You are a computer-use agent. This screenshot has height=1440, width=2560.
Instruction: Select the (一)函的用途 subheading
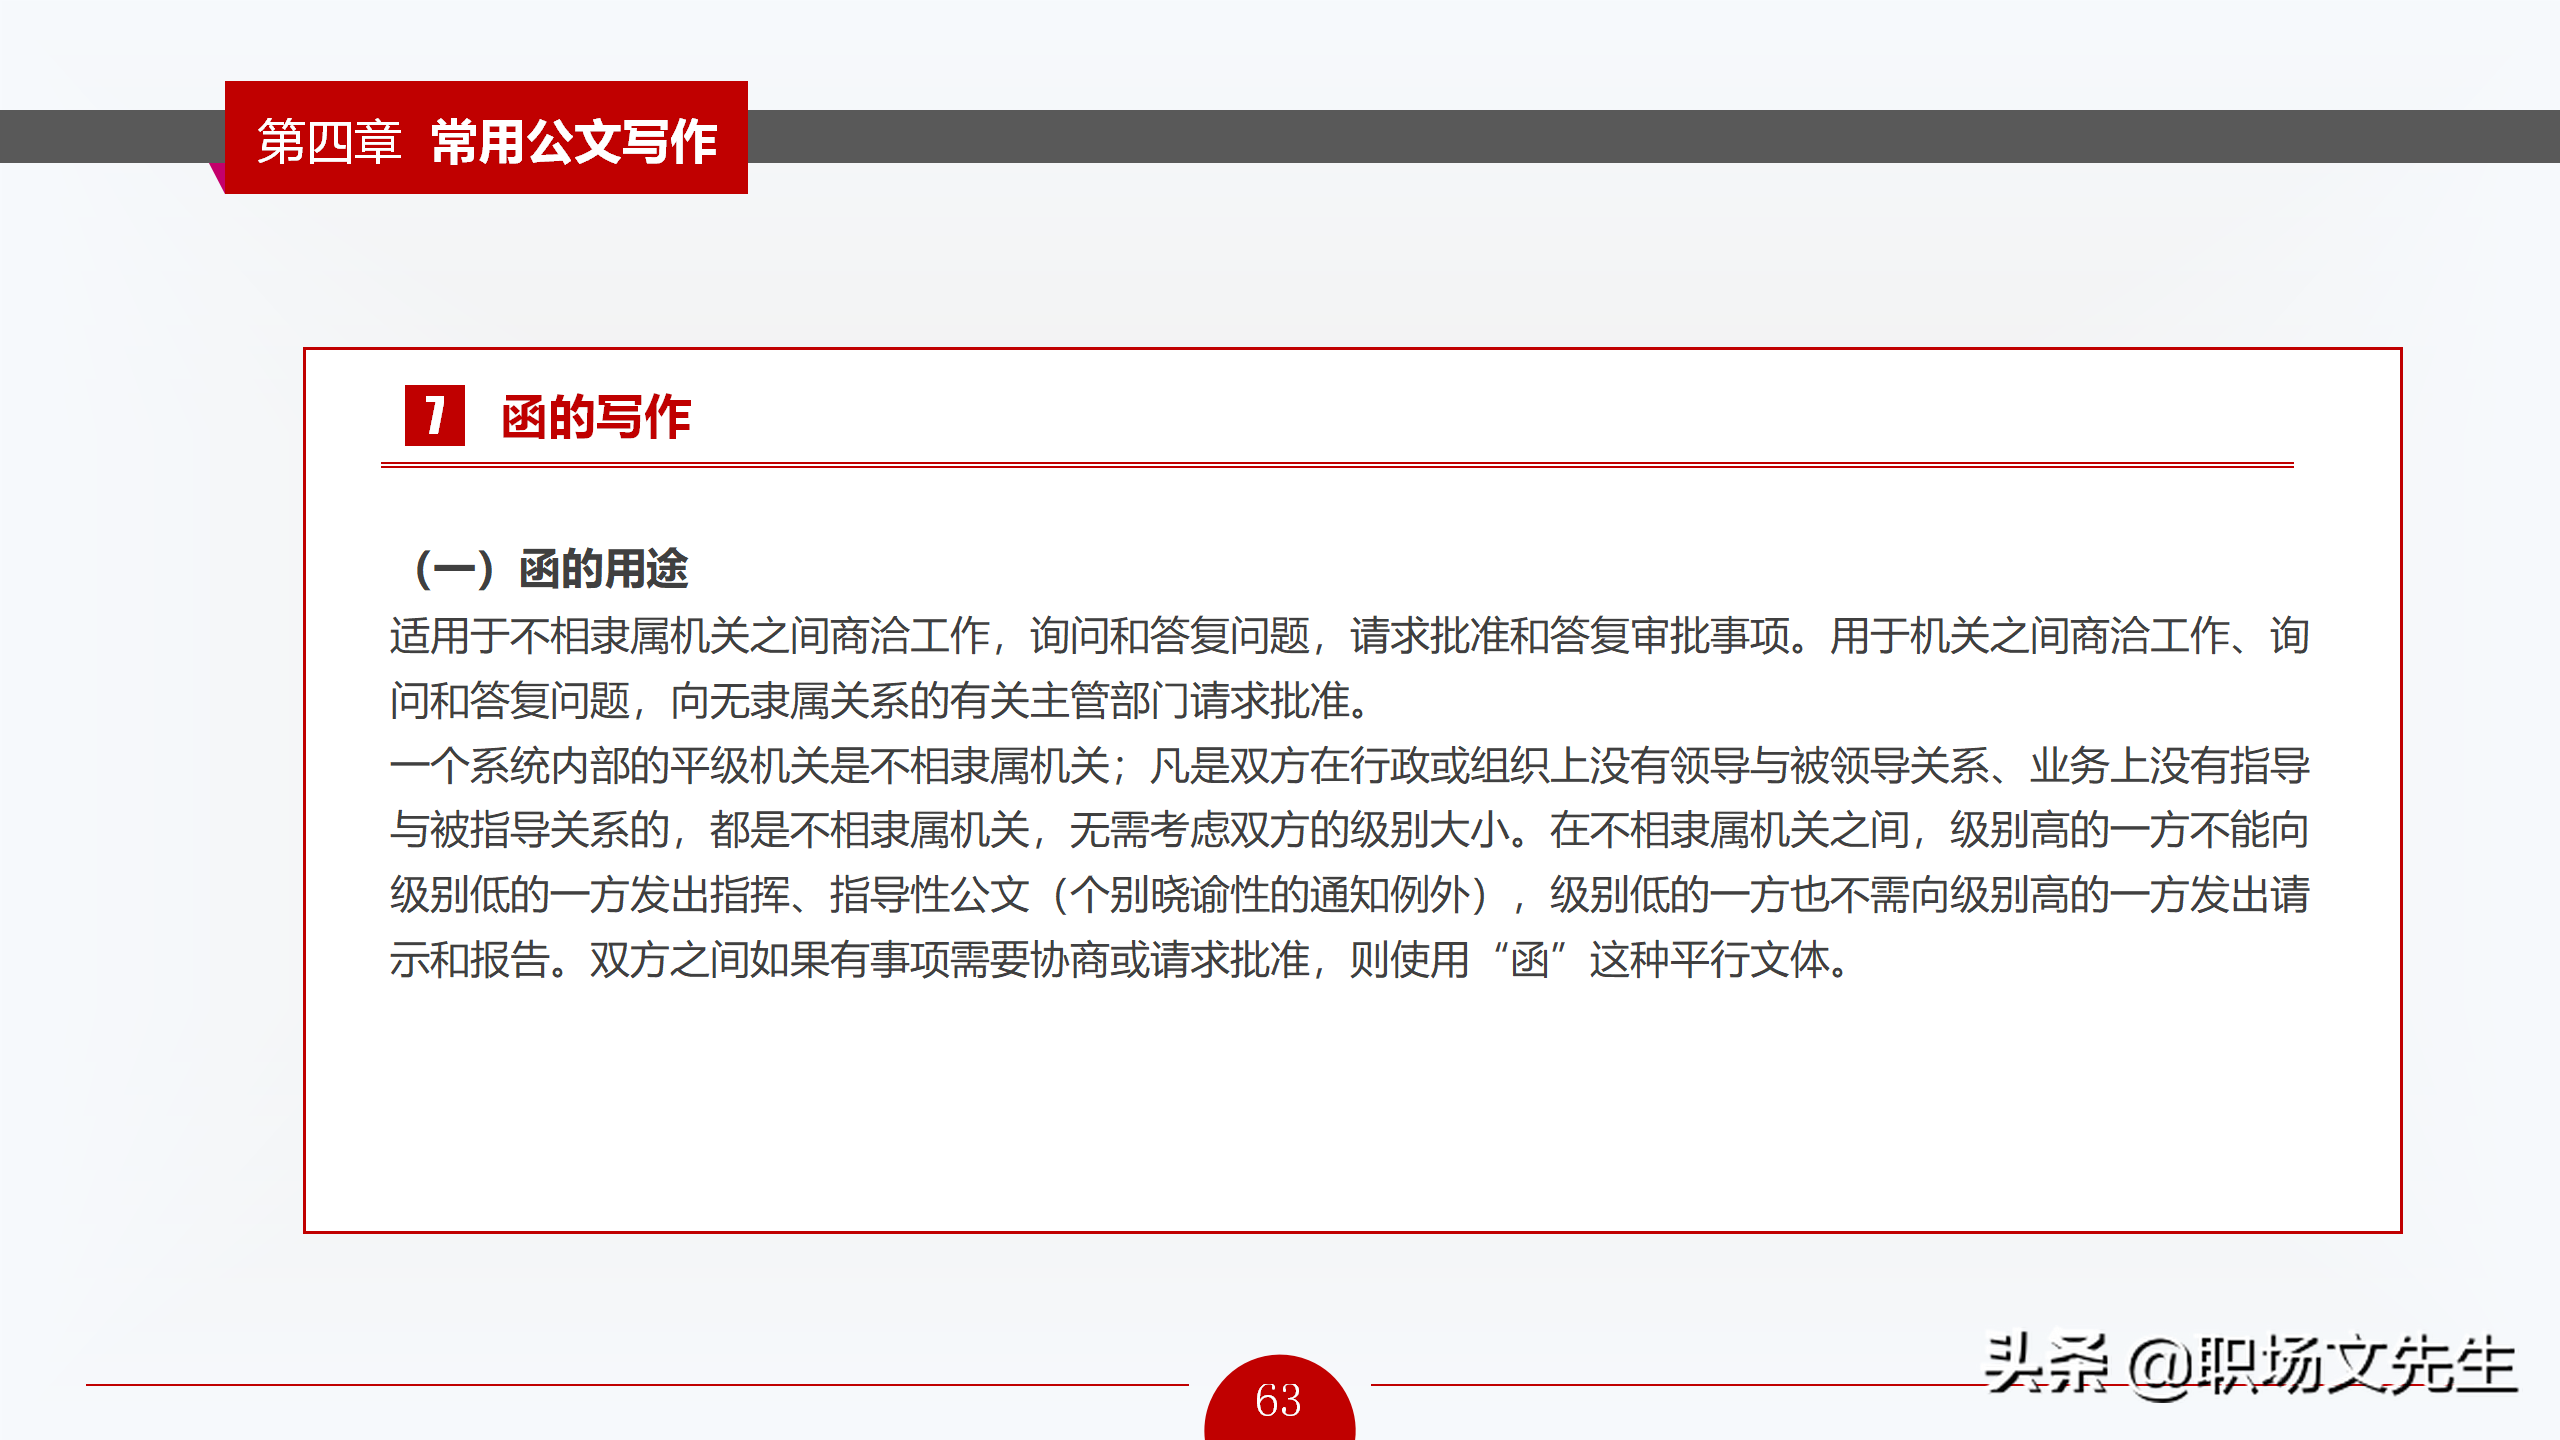tap(551, 569)
